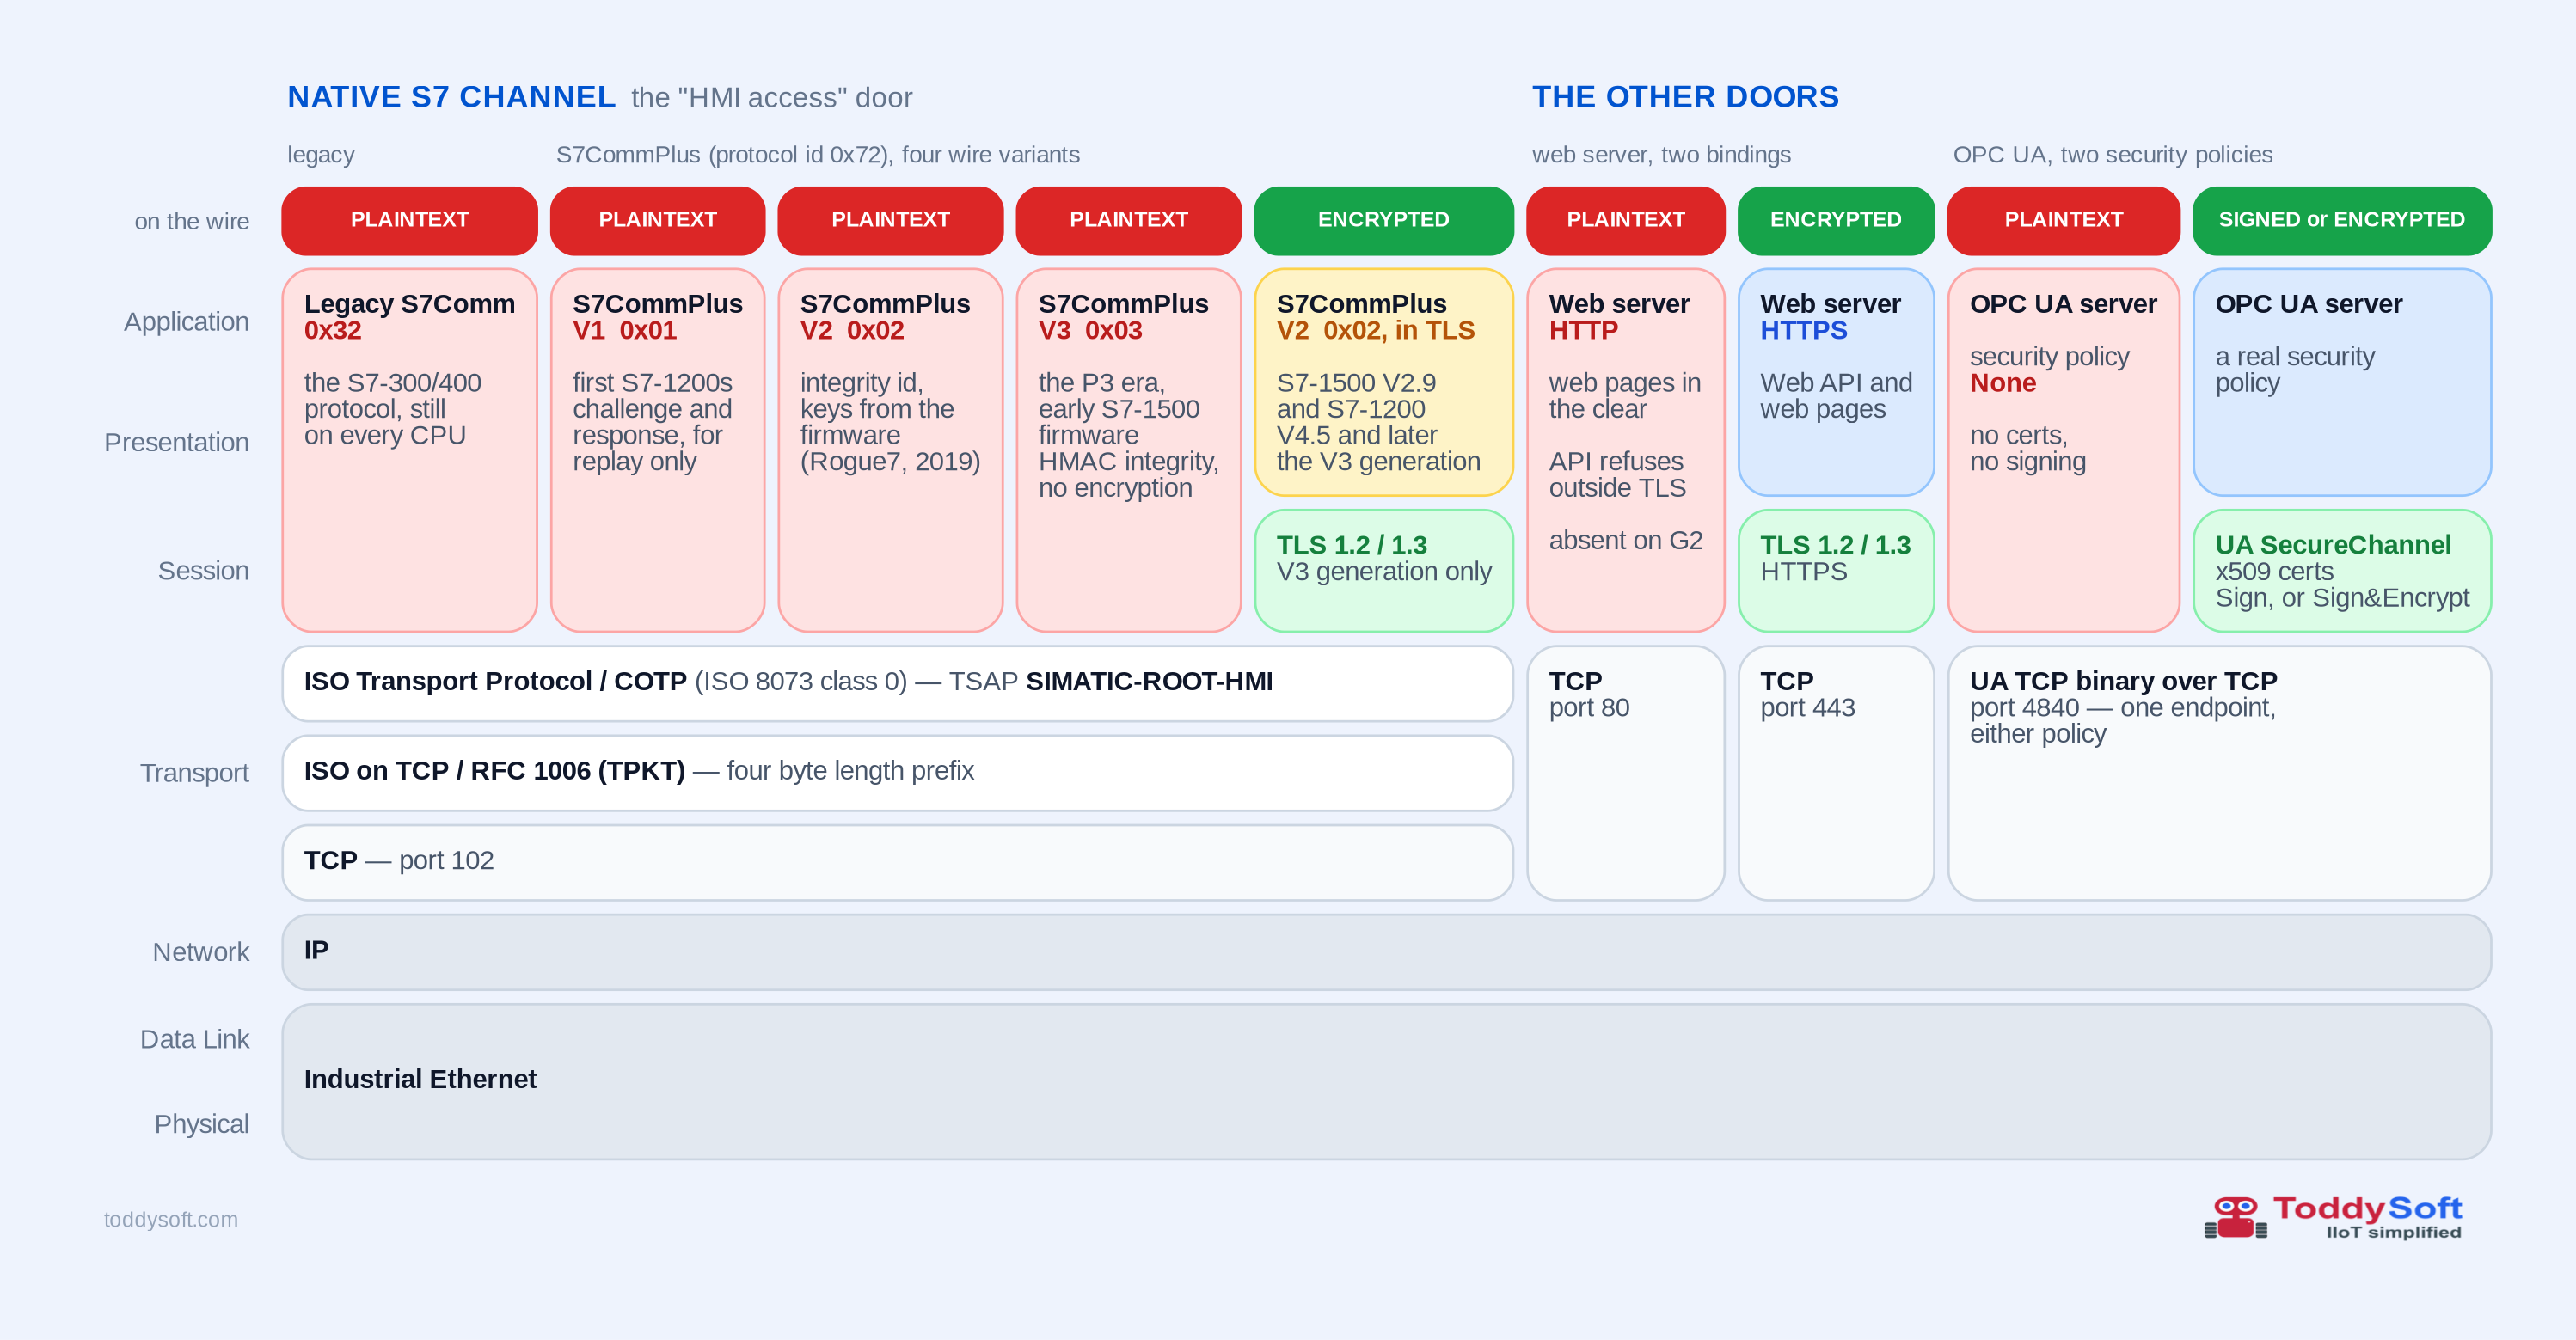Image resolution: width=2576 pixels, height=1340 pixels.
Task: Click ENCRYPTED badge above S7CommPlus in TLS
Action: (1384, 220)
